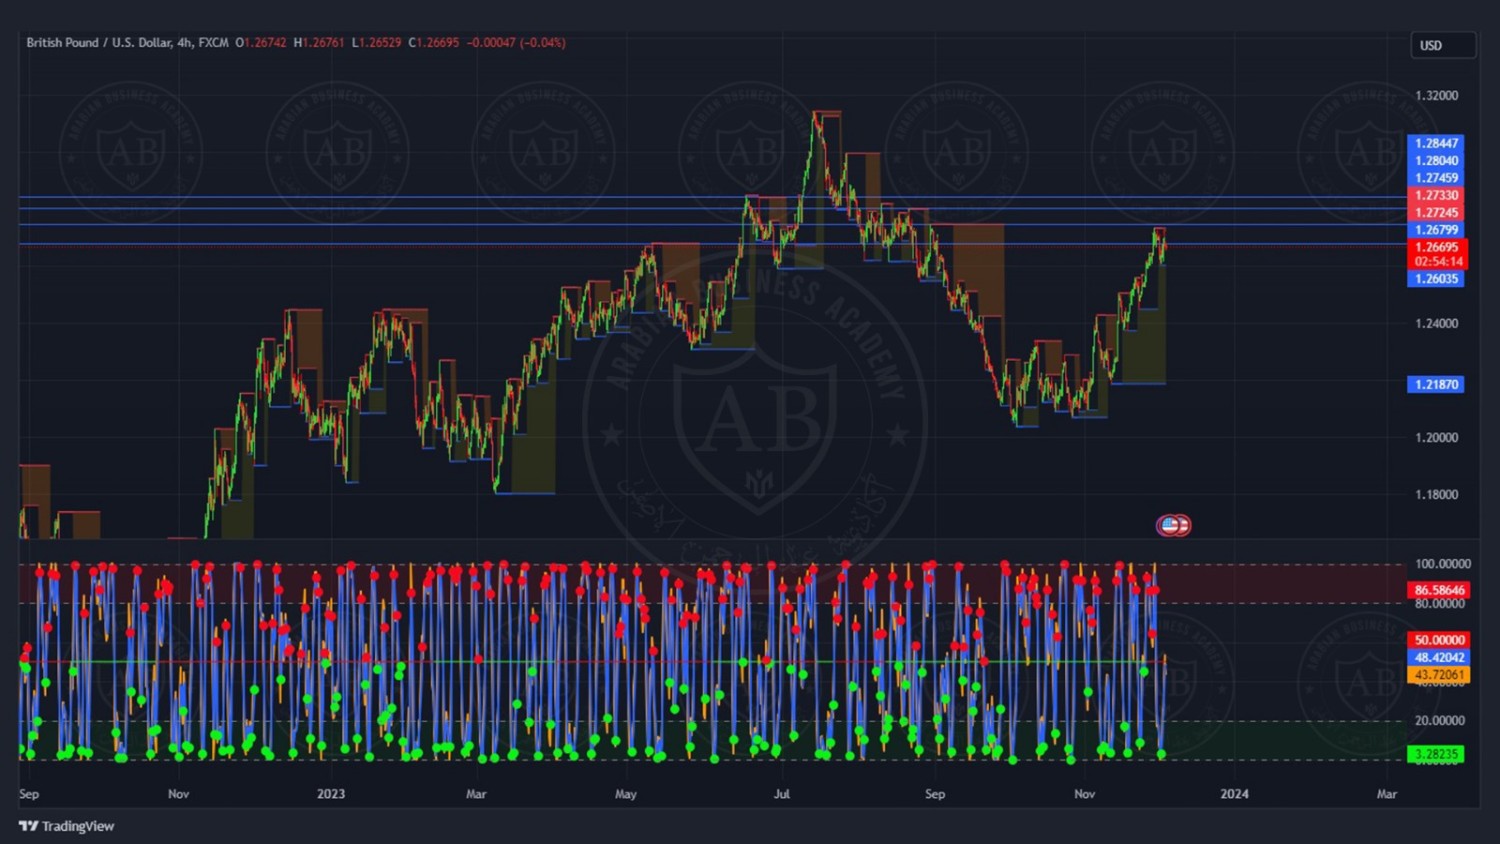Click the green 3.28235 oscillator value label
The height and width of the screenshot is (844, 1500).
coord(1435,754)
